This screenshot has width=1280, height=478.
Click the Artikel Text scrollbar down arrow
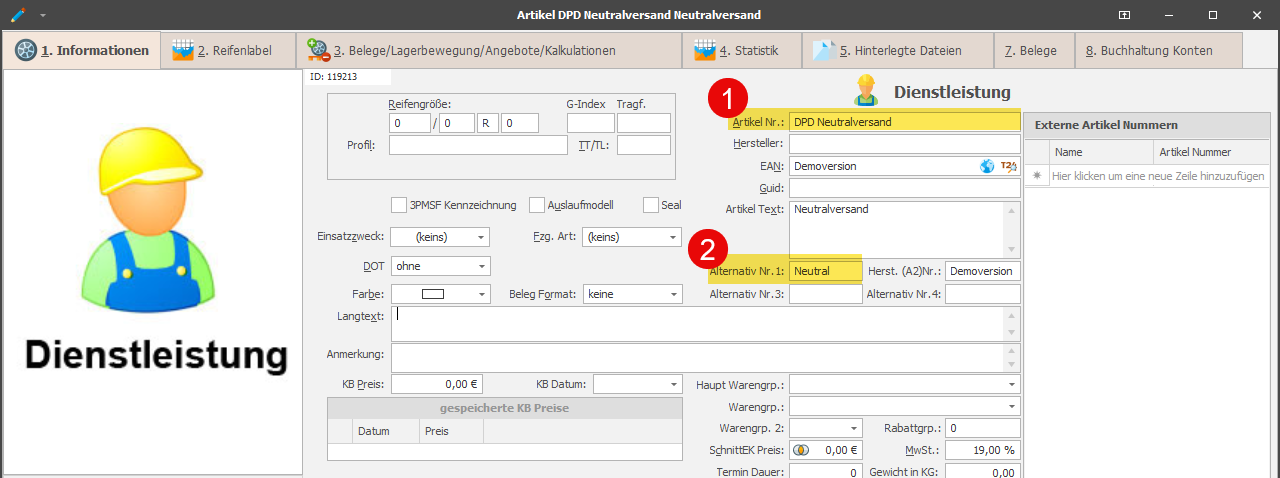tap(1012, 250)
